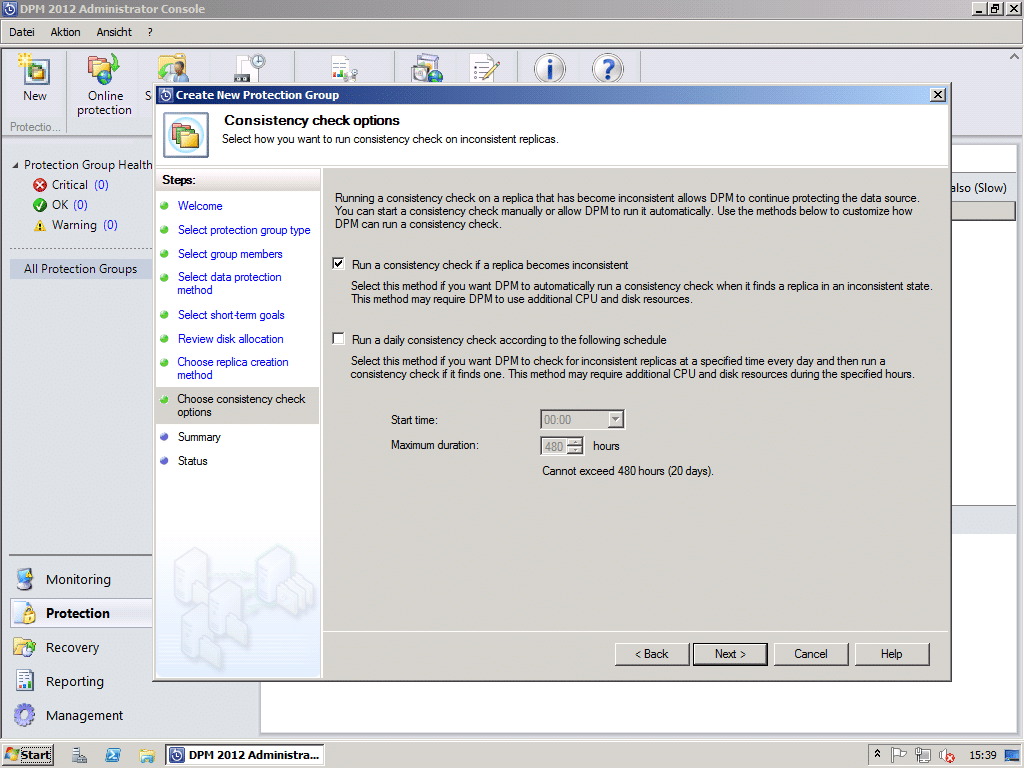Open the blue info circle ribbon icon
The height and width of the screenshot is (768, 1024).
point(550,69)
